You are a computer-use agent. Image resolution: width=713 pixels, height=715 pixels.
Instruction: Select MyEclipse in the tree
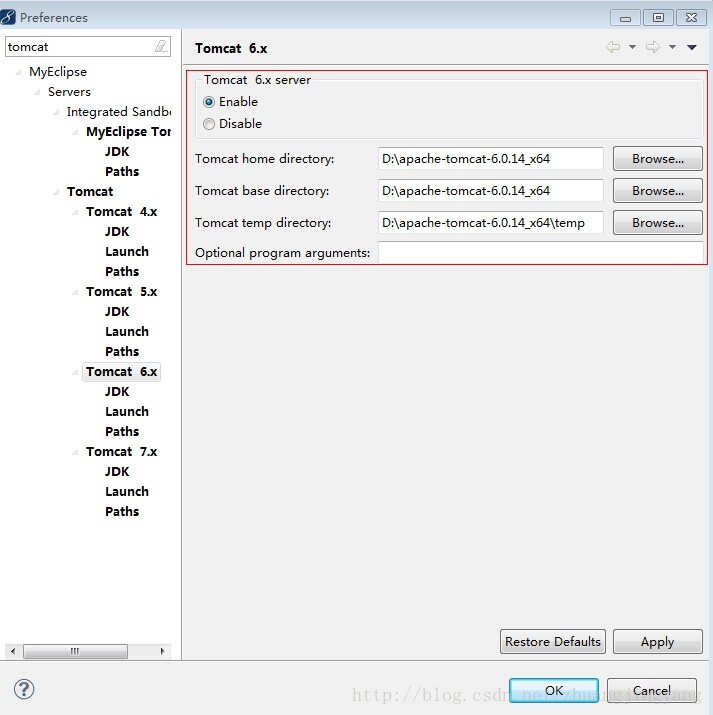pos(58,72)
